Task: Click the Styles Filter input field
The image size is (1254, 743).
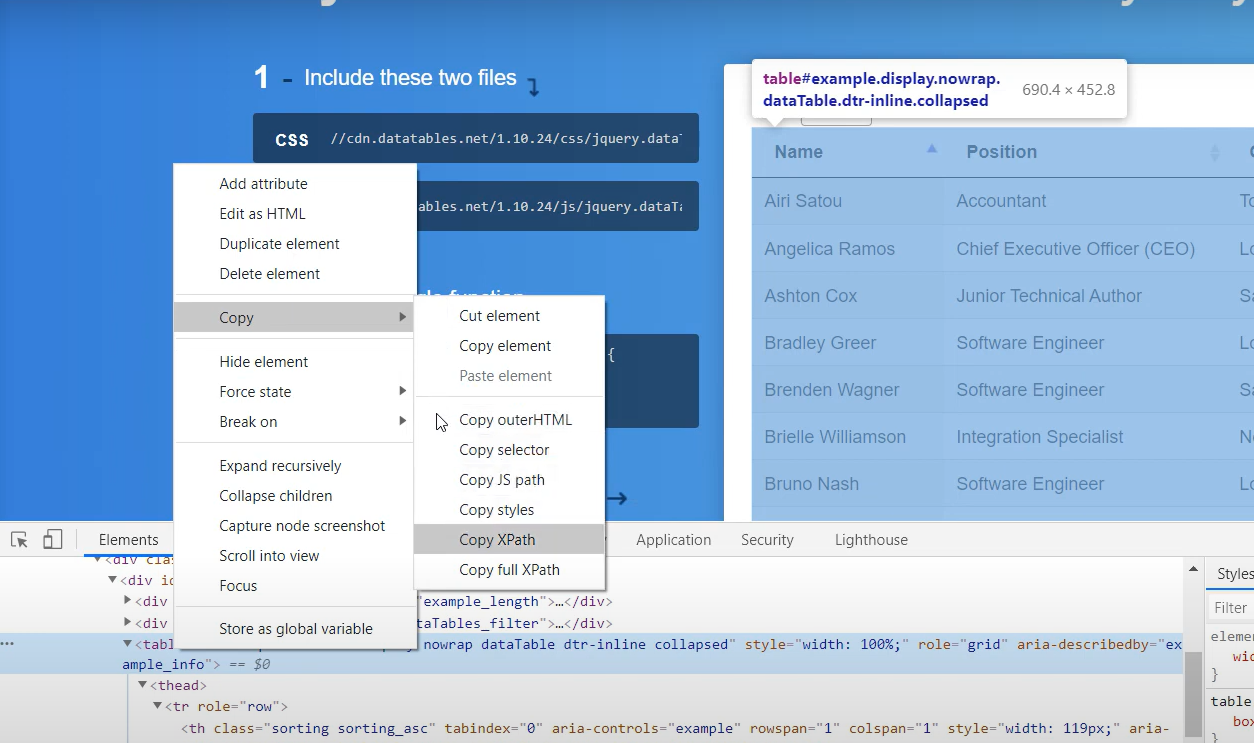Action: coord(1230,608)
